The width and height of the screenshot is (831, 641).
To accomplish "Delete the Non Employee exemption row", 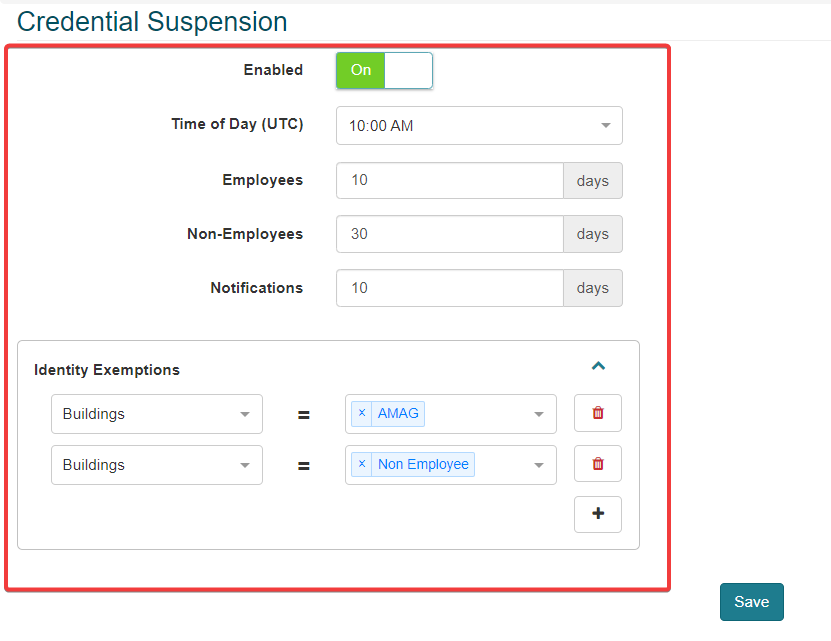I will [x=598, y=464].
